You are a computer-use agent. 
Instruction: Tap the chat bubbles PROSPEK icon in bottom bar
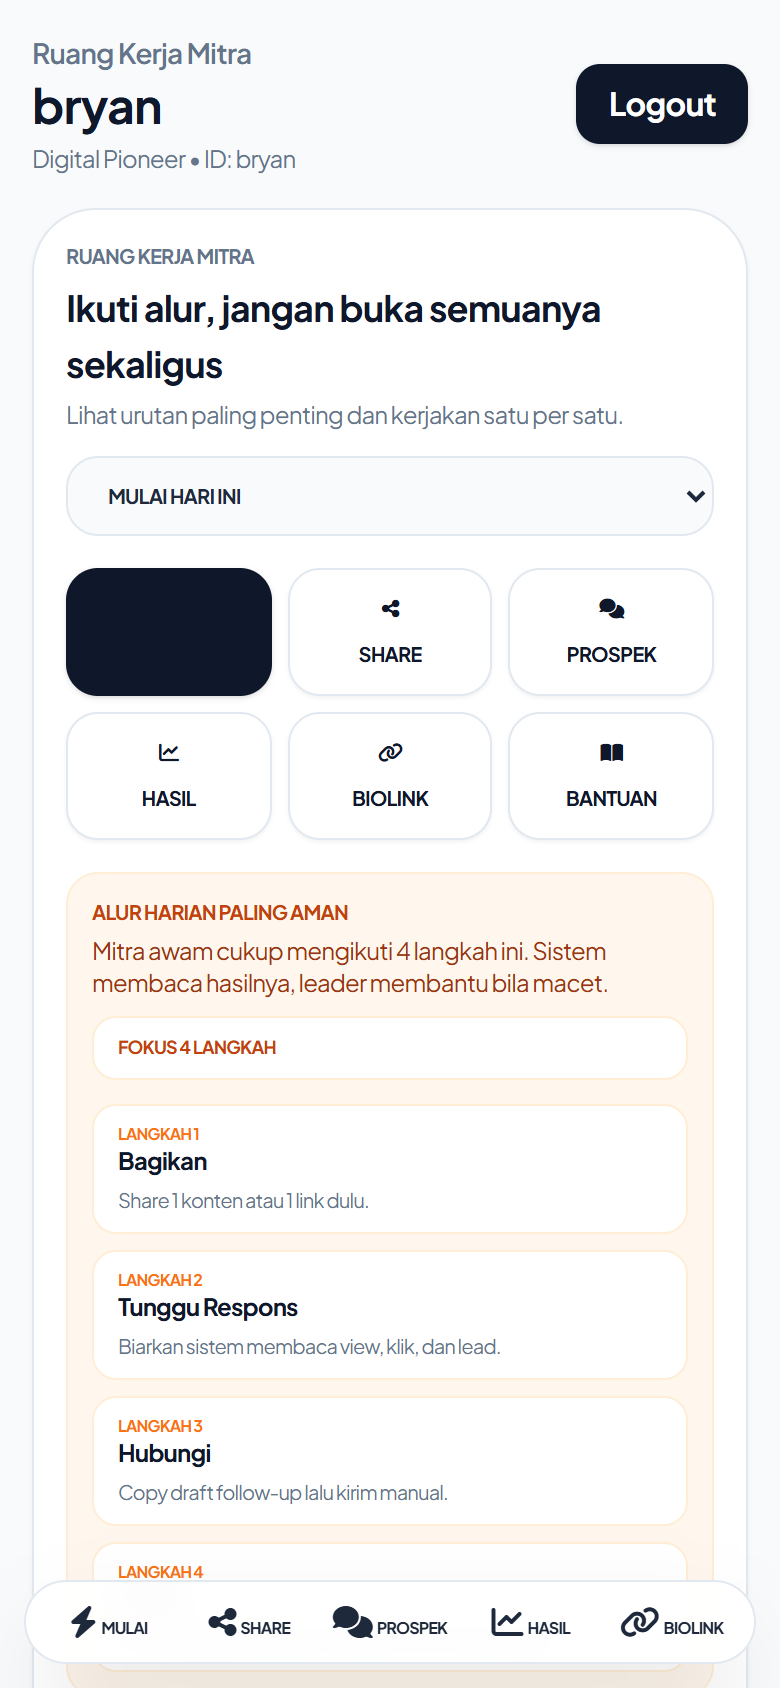click(352, 1621)
